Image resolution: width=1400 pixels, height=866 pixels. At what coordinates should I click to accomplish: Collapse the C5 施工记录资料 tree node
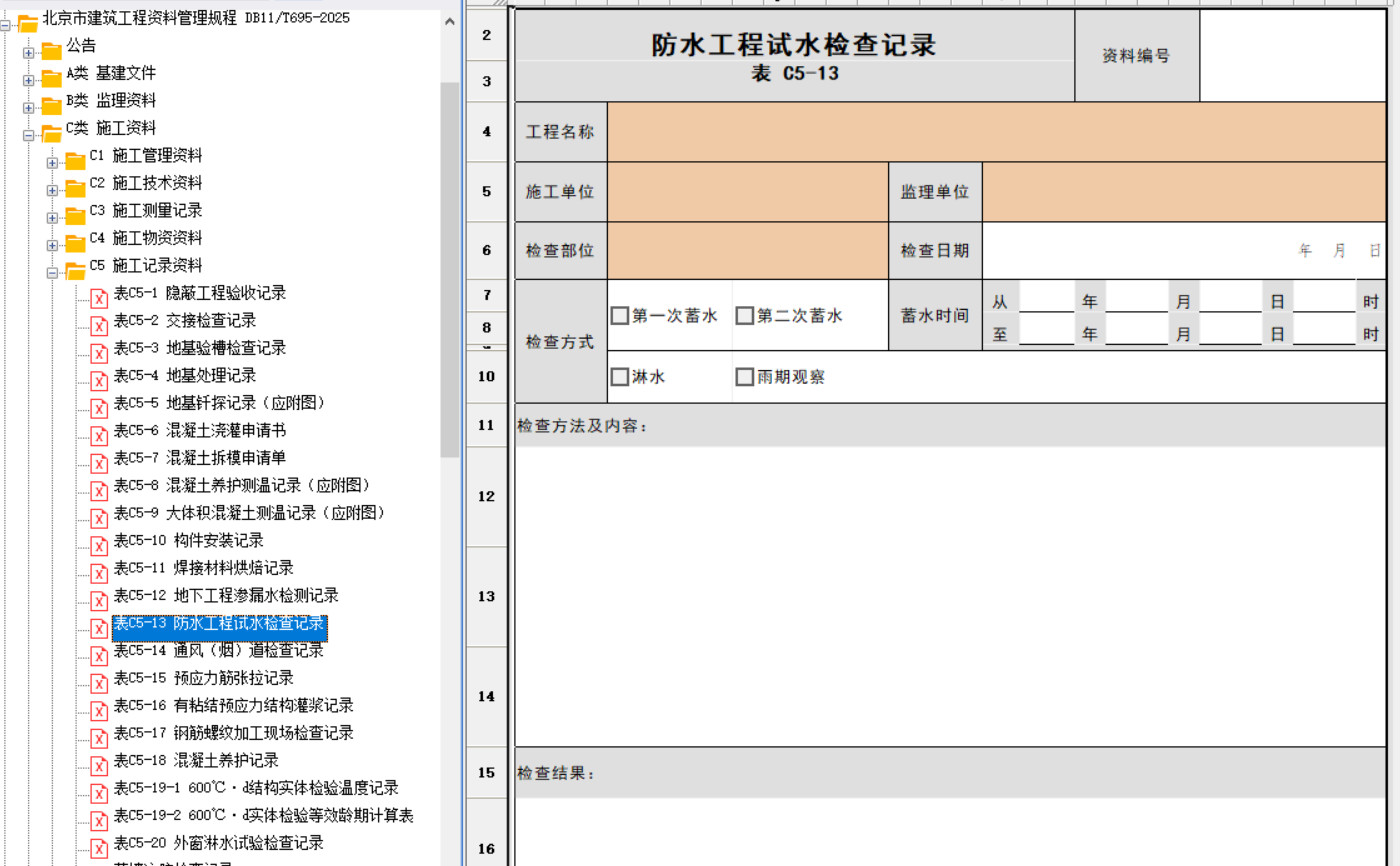coord(52,271)
